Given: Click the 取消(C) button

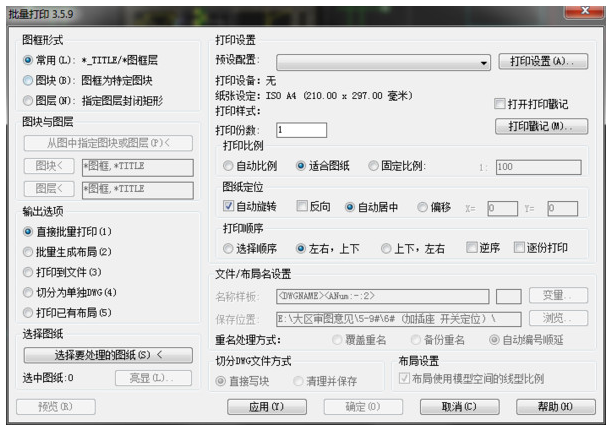Looking at the screenshot, I should point(460,407).
